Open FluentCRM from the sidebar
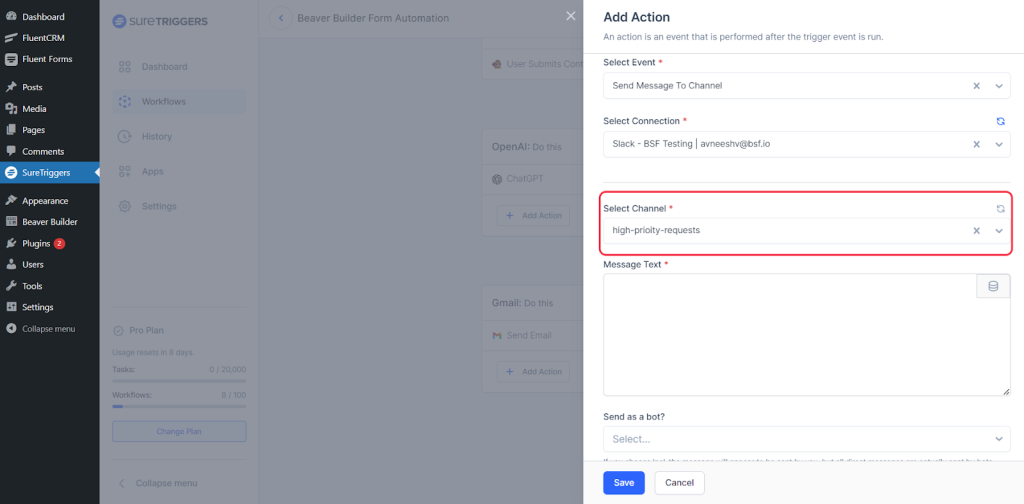Screen dimensions: 1024x504 click(46, 38)
